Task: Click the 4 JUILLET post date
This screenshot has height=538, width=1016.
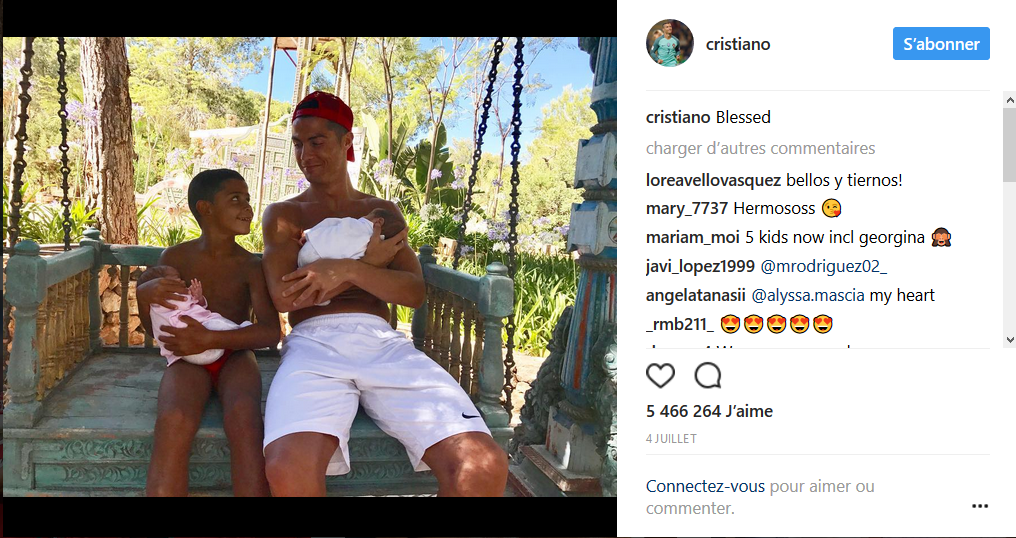Action: point(671,439)
